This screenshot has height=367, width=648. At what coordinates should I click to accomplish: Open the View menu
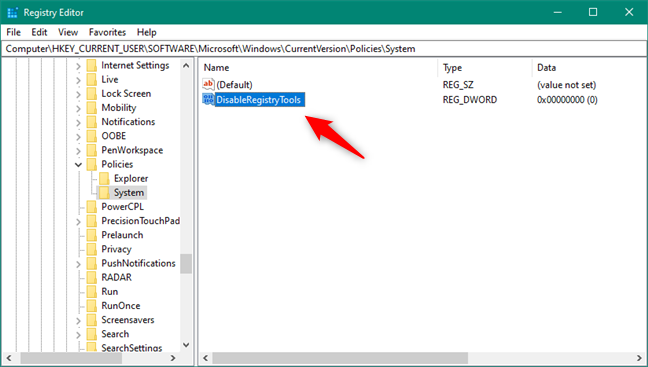tap(68, 32)
